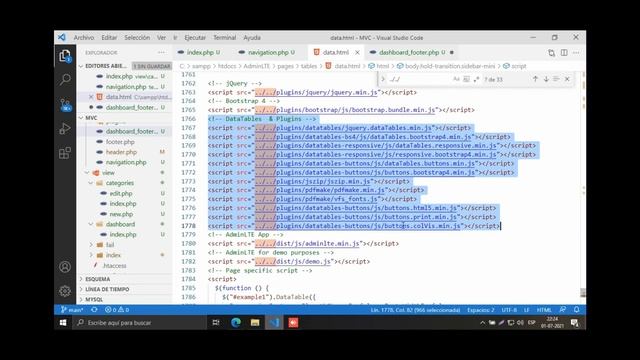Open the Editar menu
The width and height of the screenshot is (640, 360).
[x=109, y=38]
